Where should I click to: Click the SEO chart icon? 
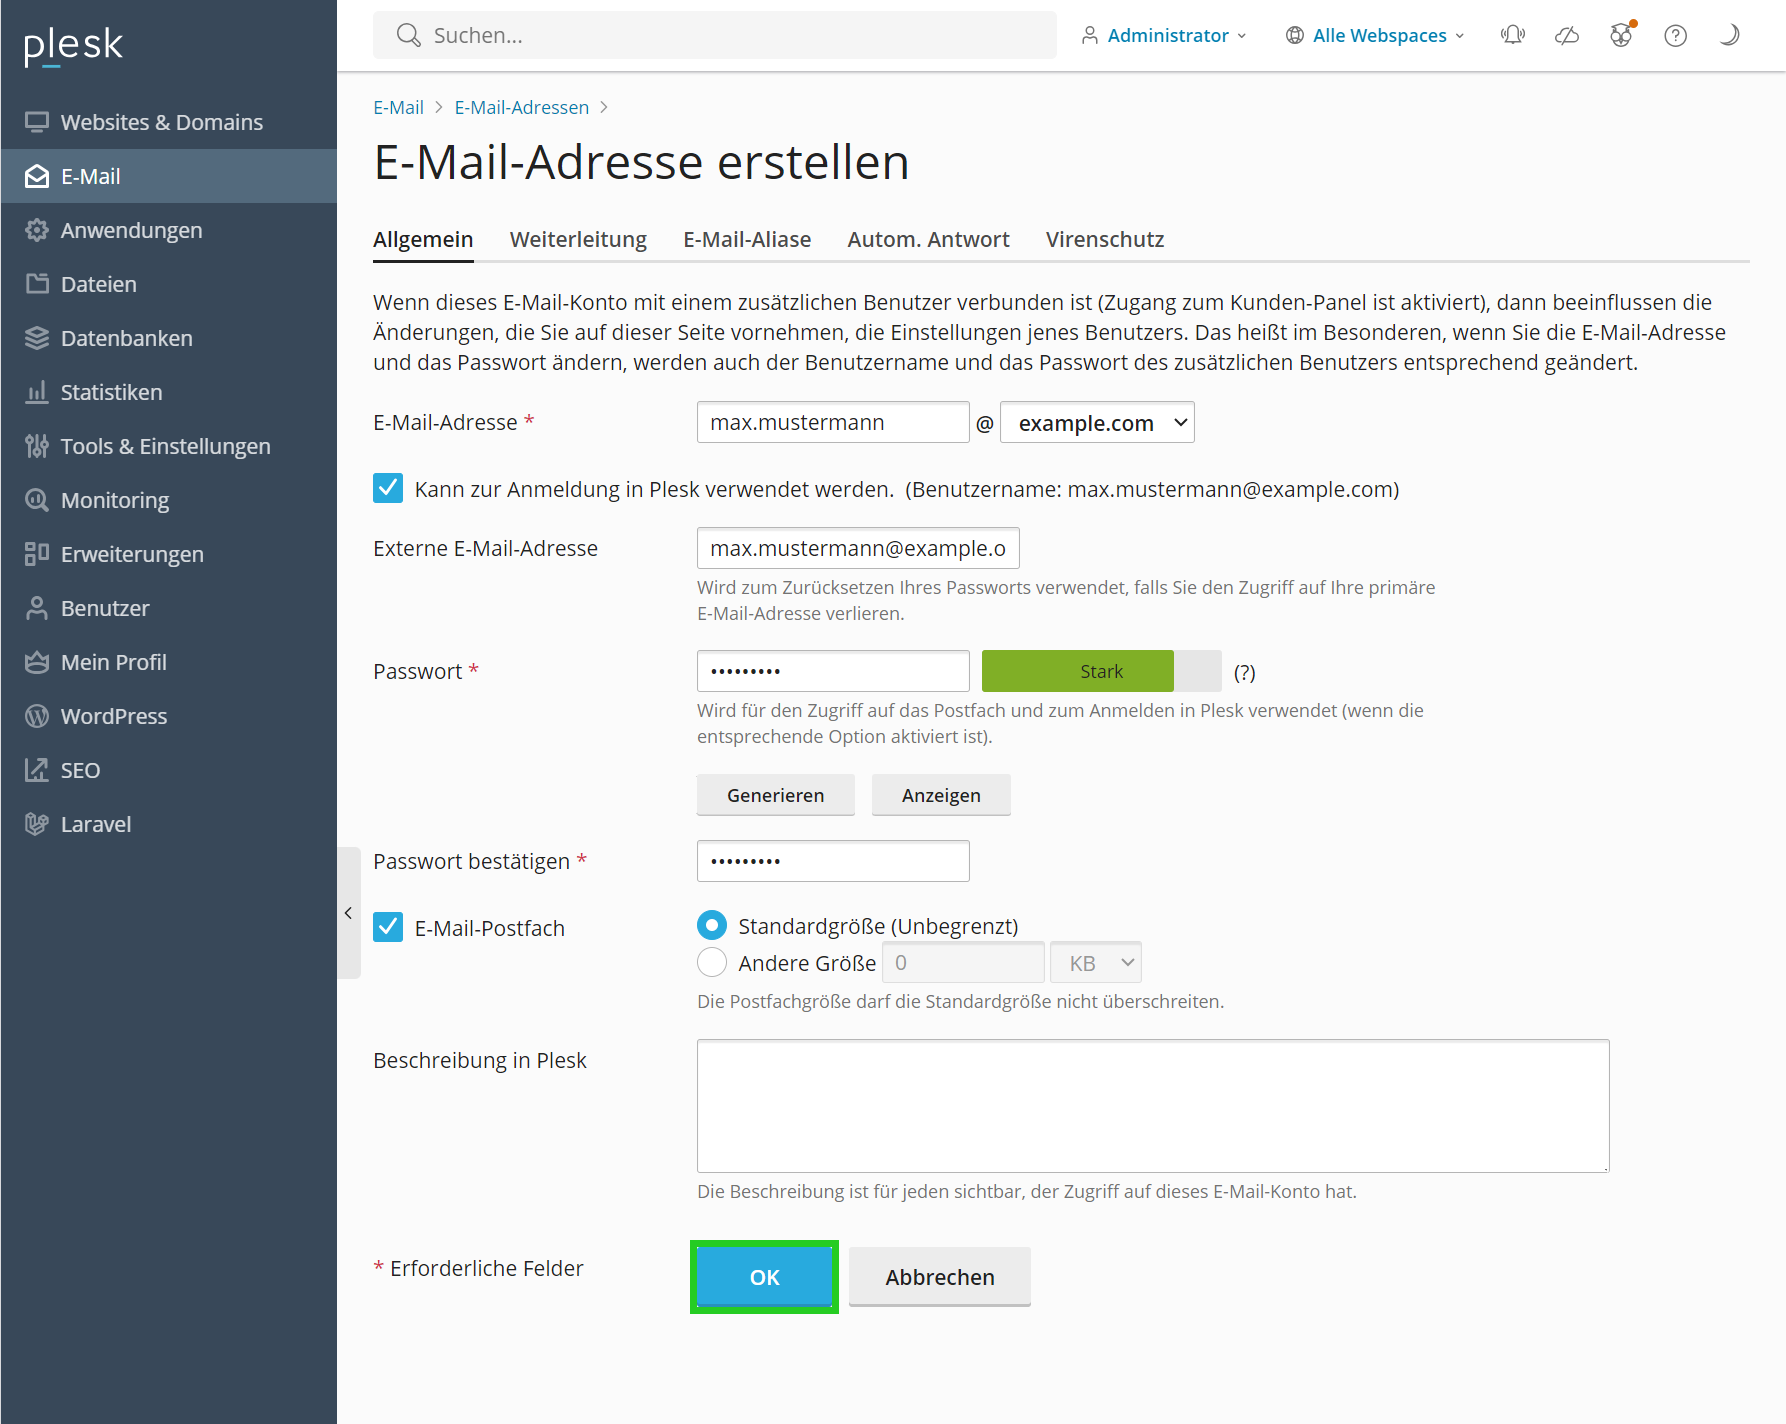(x=37, y=770)
